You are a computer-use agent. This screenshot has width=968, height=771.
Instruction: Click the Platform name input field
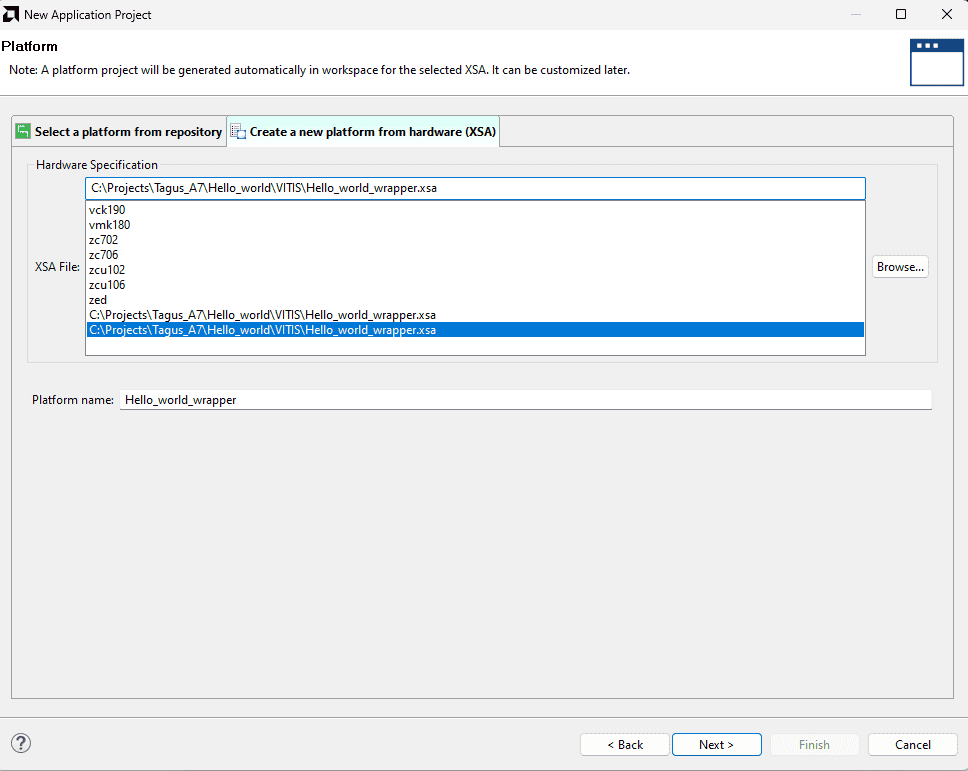tap(525, 400)
